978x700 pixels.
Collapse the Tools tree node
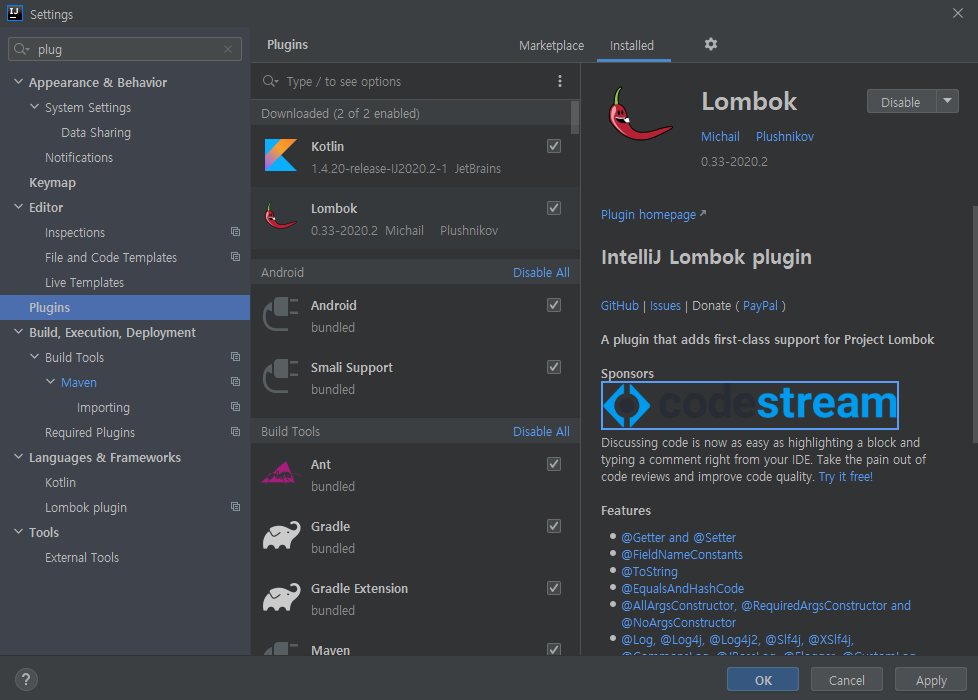19,532
